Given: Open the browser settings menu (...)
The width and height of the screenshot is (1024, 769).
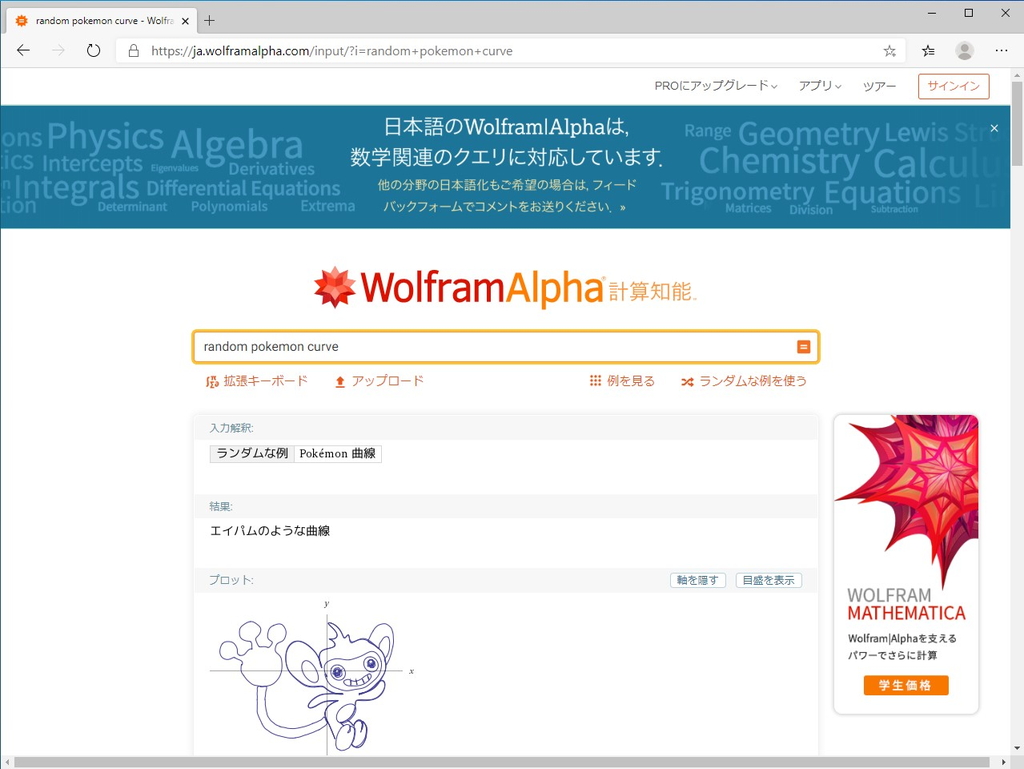Looking at the screenshot, I should pos(1001,50).
